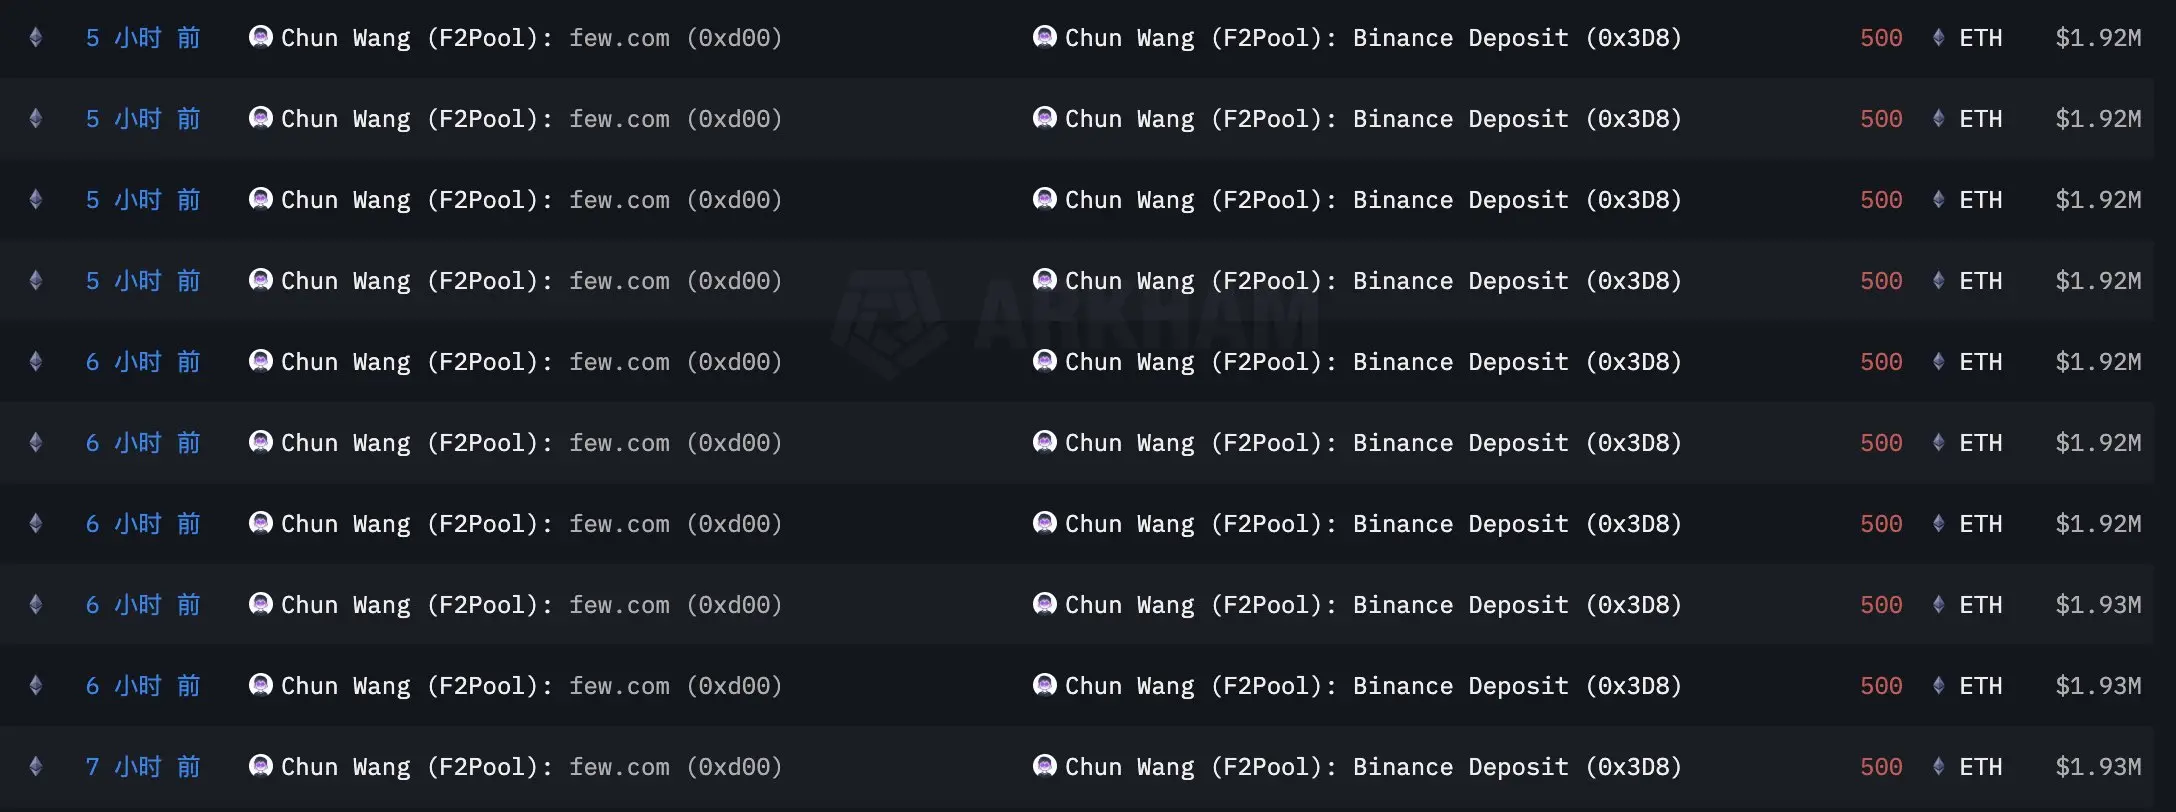Open the topmost "5 小时 前" timestamp link
Viewport: 2176px width, 812px height.
[143, 38]
